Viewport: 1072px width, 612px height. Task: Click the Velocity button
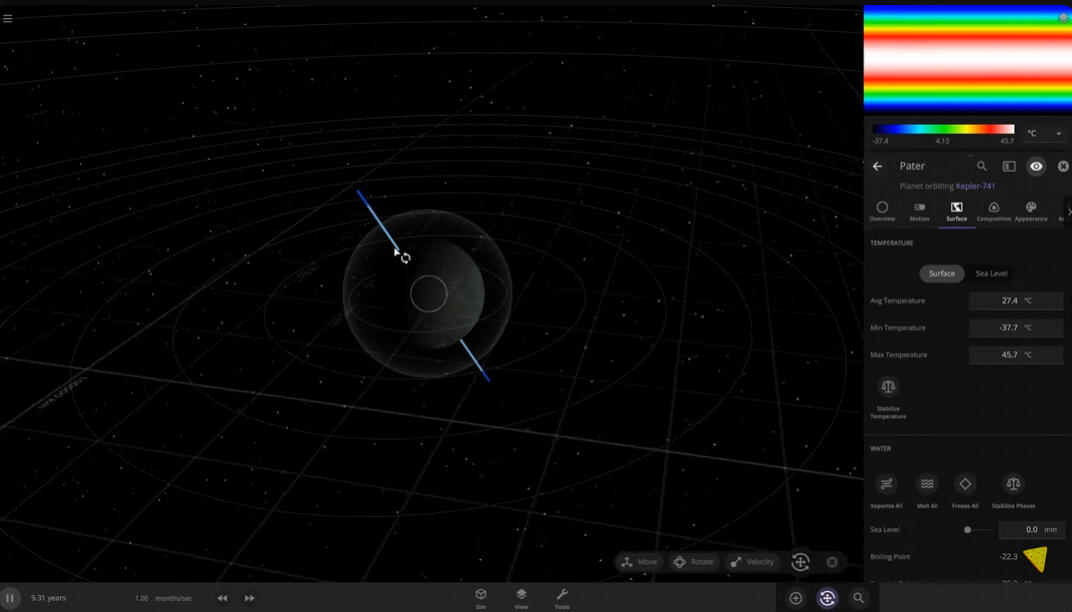tap(753, 562)
